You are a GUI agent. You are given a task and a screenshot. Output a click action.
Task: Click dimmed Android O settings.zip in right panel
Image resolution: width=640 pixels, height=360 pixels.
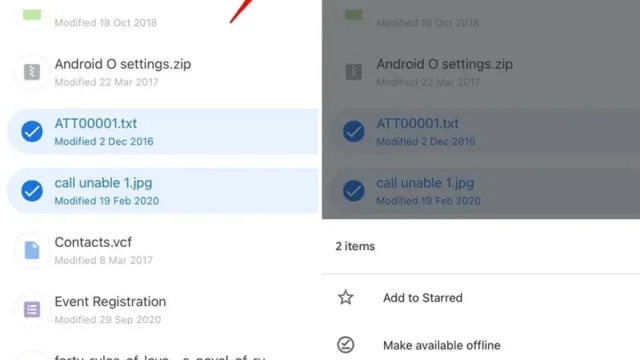(444, 64)
